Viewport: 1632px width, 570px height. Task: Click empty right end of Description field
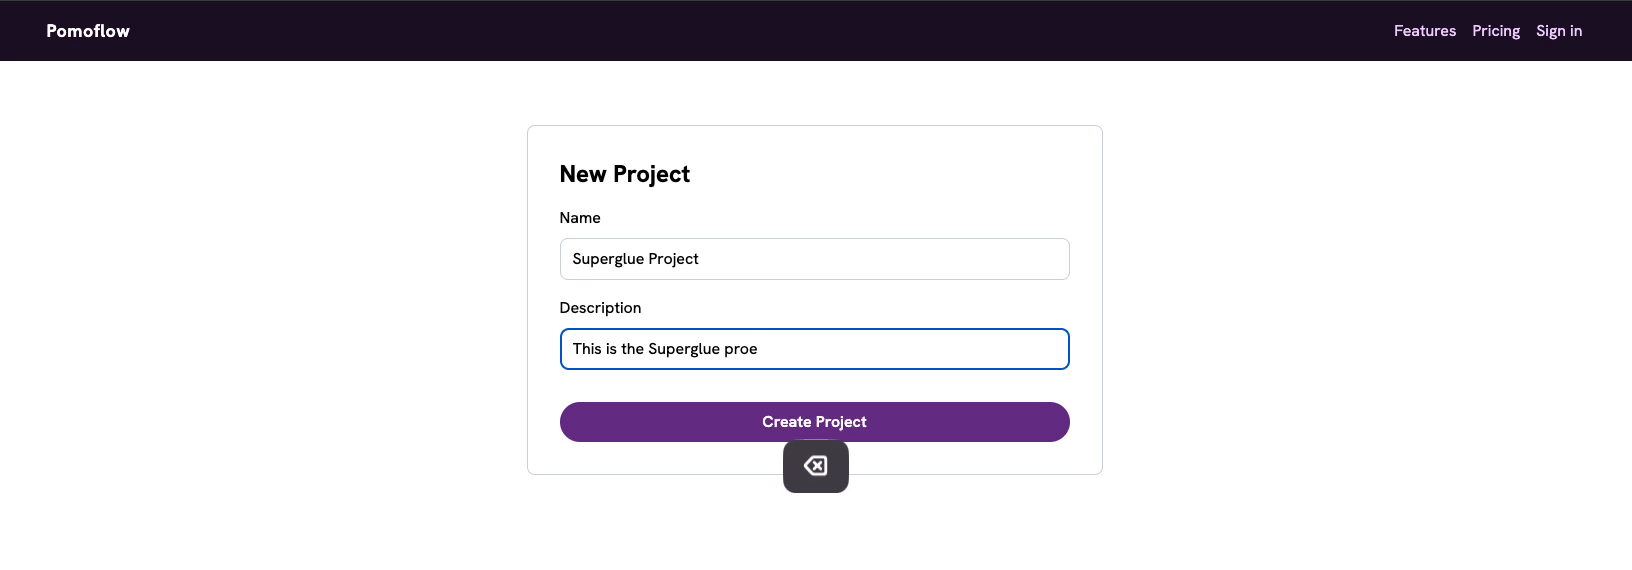point(1000,349)
